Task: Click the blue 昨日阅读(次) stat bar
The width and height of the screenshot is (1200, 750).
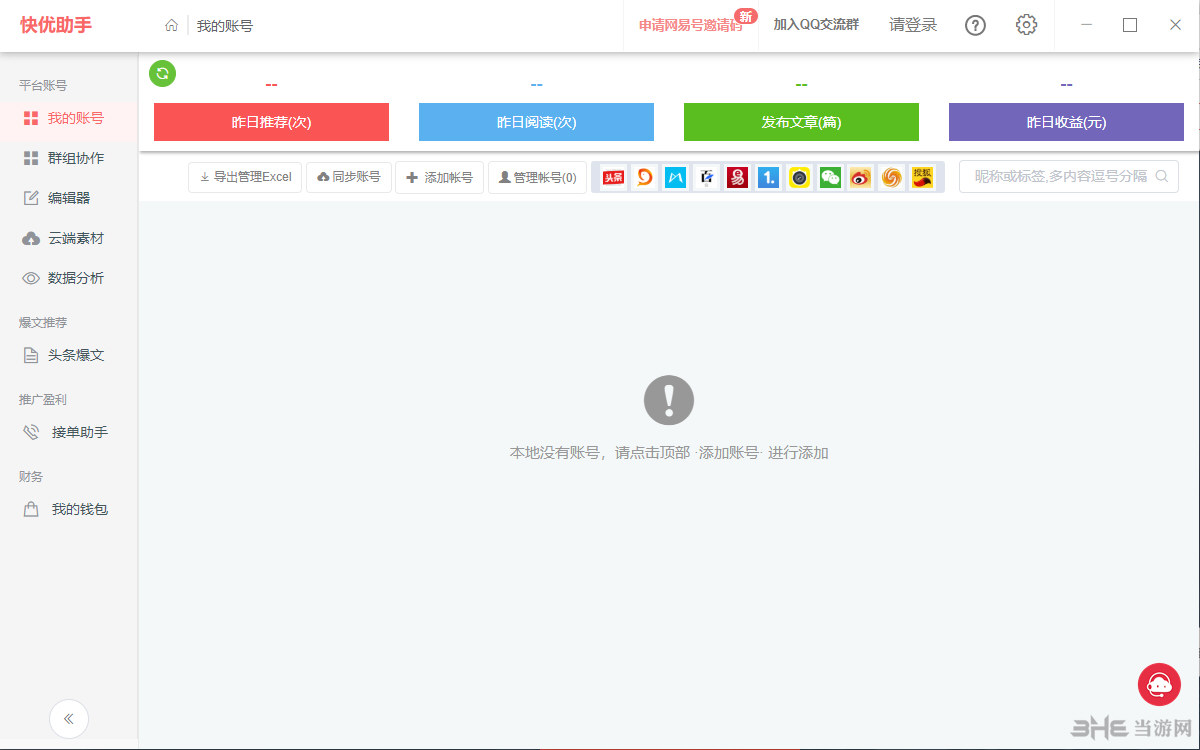Action: (536, 122)
